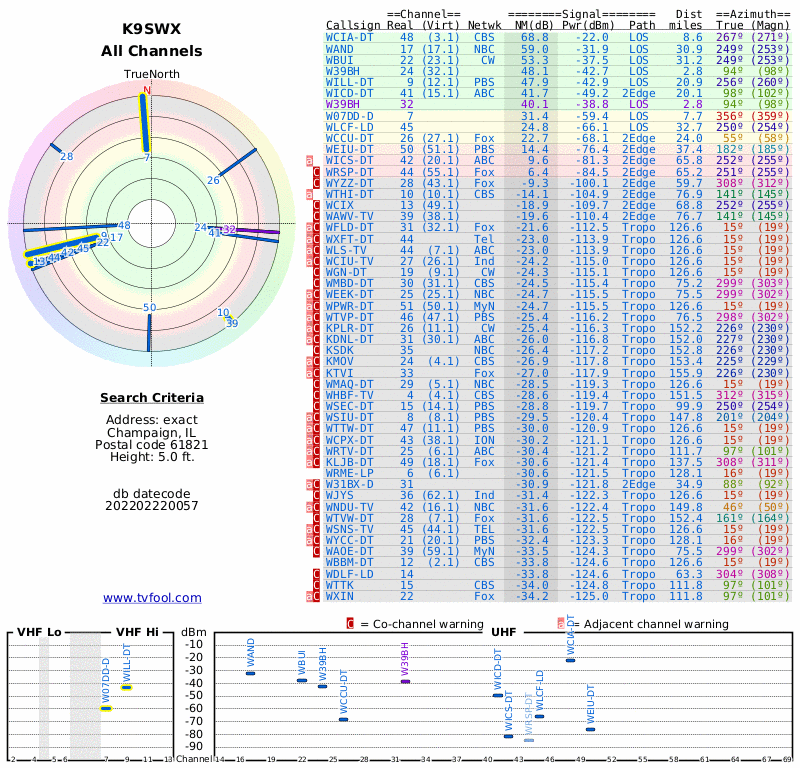Viewport: 800px width, 768px height.
Task: Click the WICS-DT marker in UHF chart
Action: [509, 736]
